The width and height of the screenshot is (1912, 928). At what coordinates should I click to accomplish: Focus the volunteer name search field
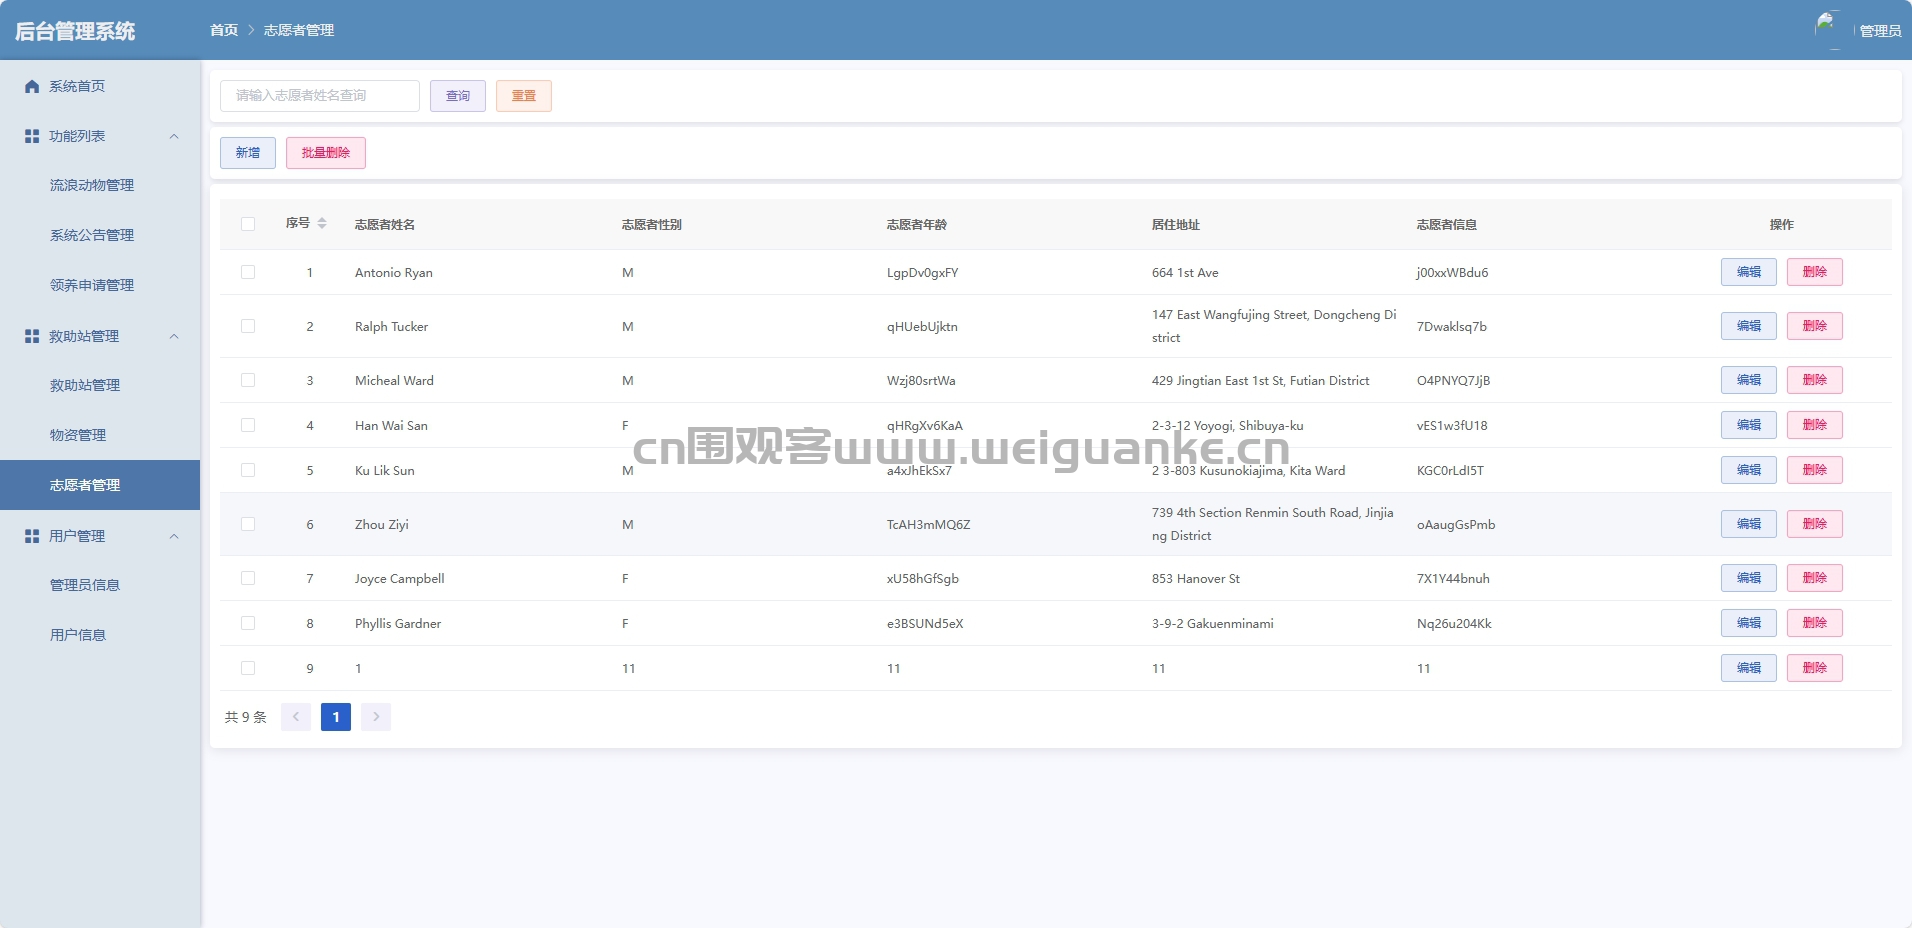(x=320, y=96)
